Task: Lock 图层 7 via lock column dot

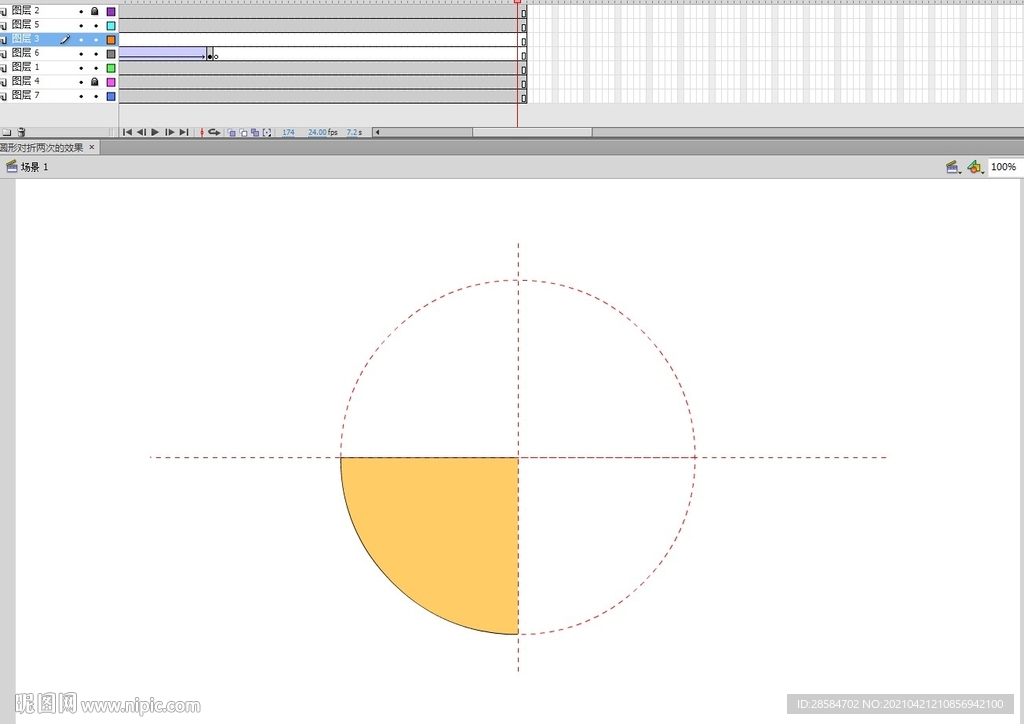Action: [95, 96]
